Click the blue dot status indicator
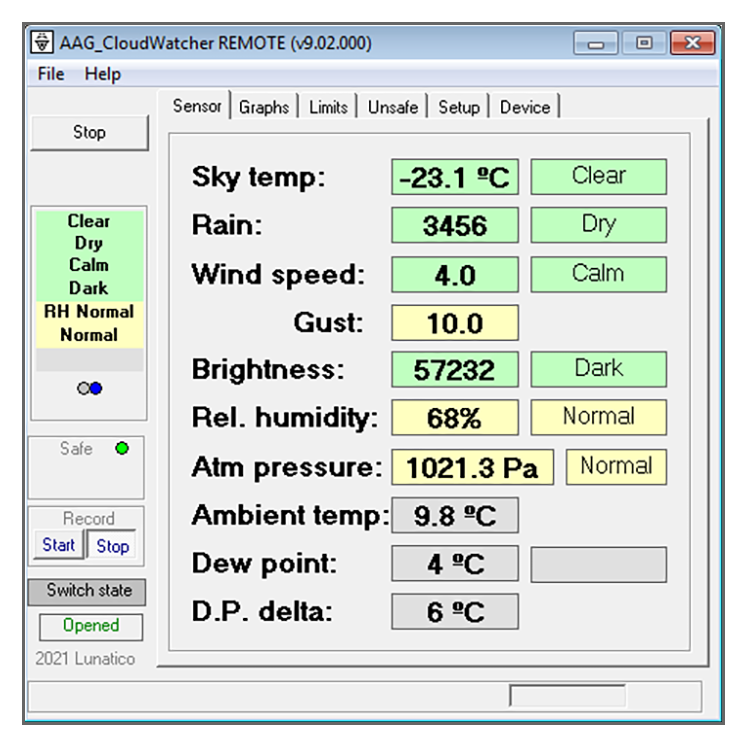 coord(96,389)
